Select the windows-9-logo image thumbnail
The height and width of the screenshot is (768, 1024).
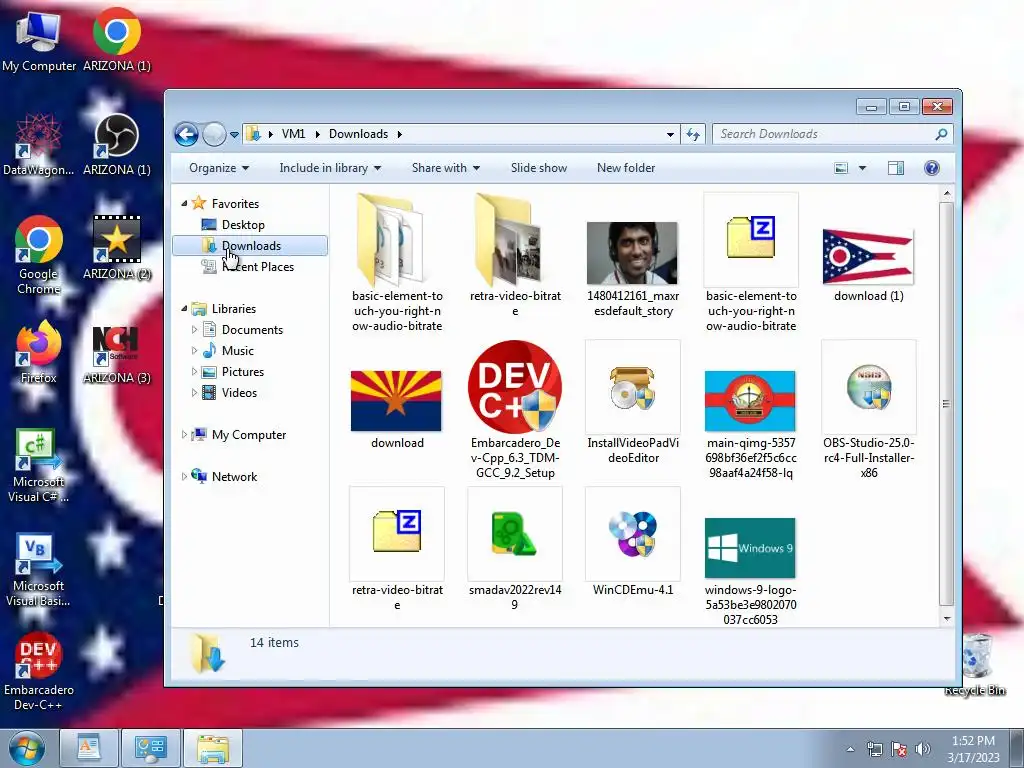[751, 569]
